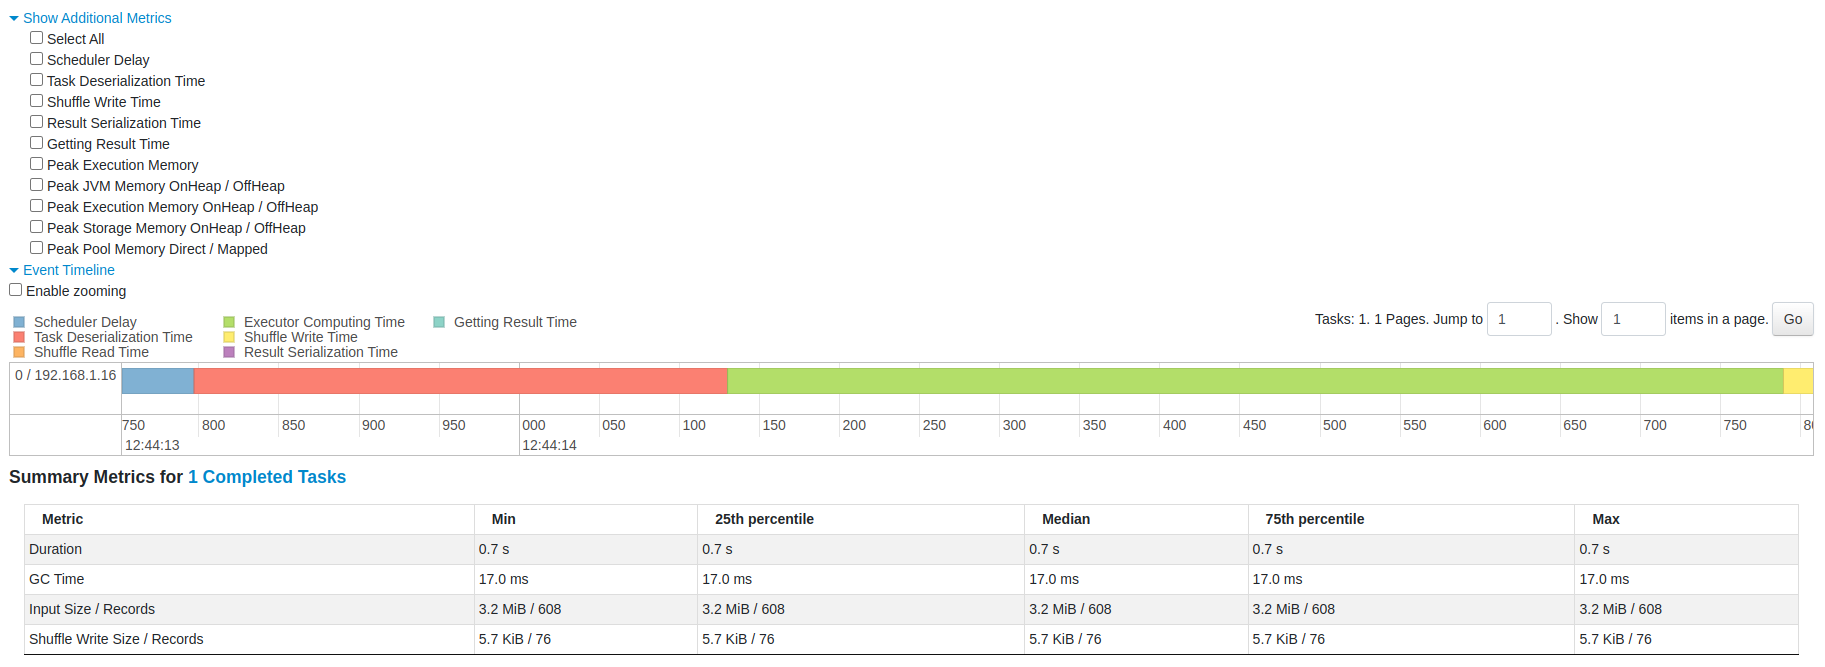Enable the Getting Result Time checkbox
This screenshot has height=667, width=1825.
coord(36,143)
